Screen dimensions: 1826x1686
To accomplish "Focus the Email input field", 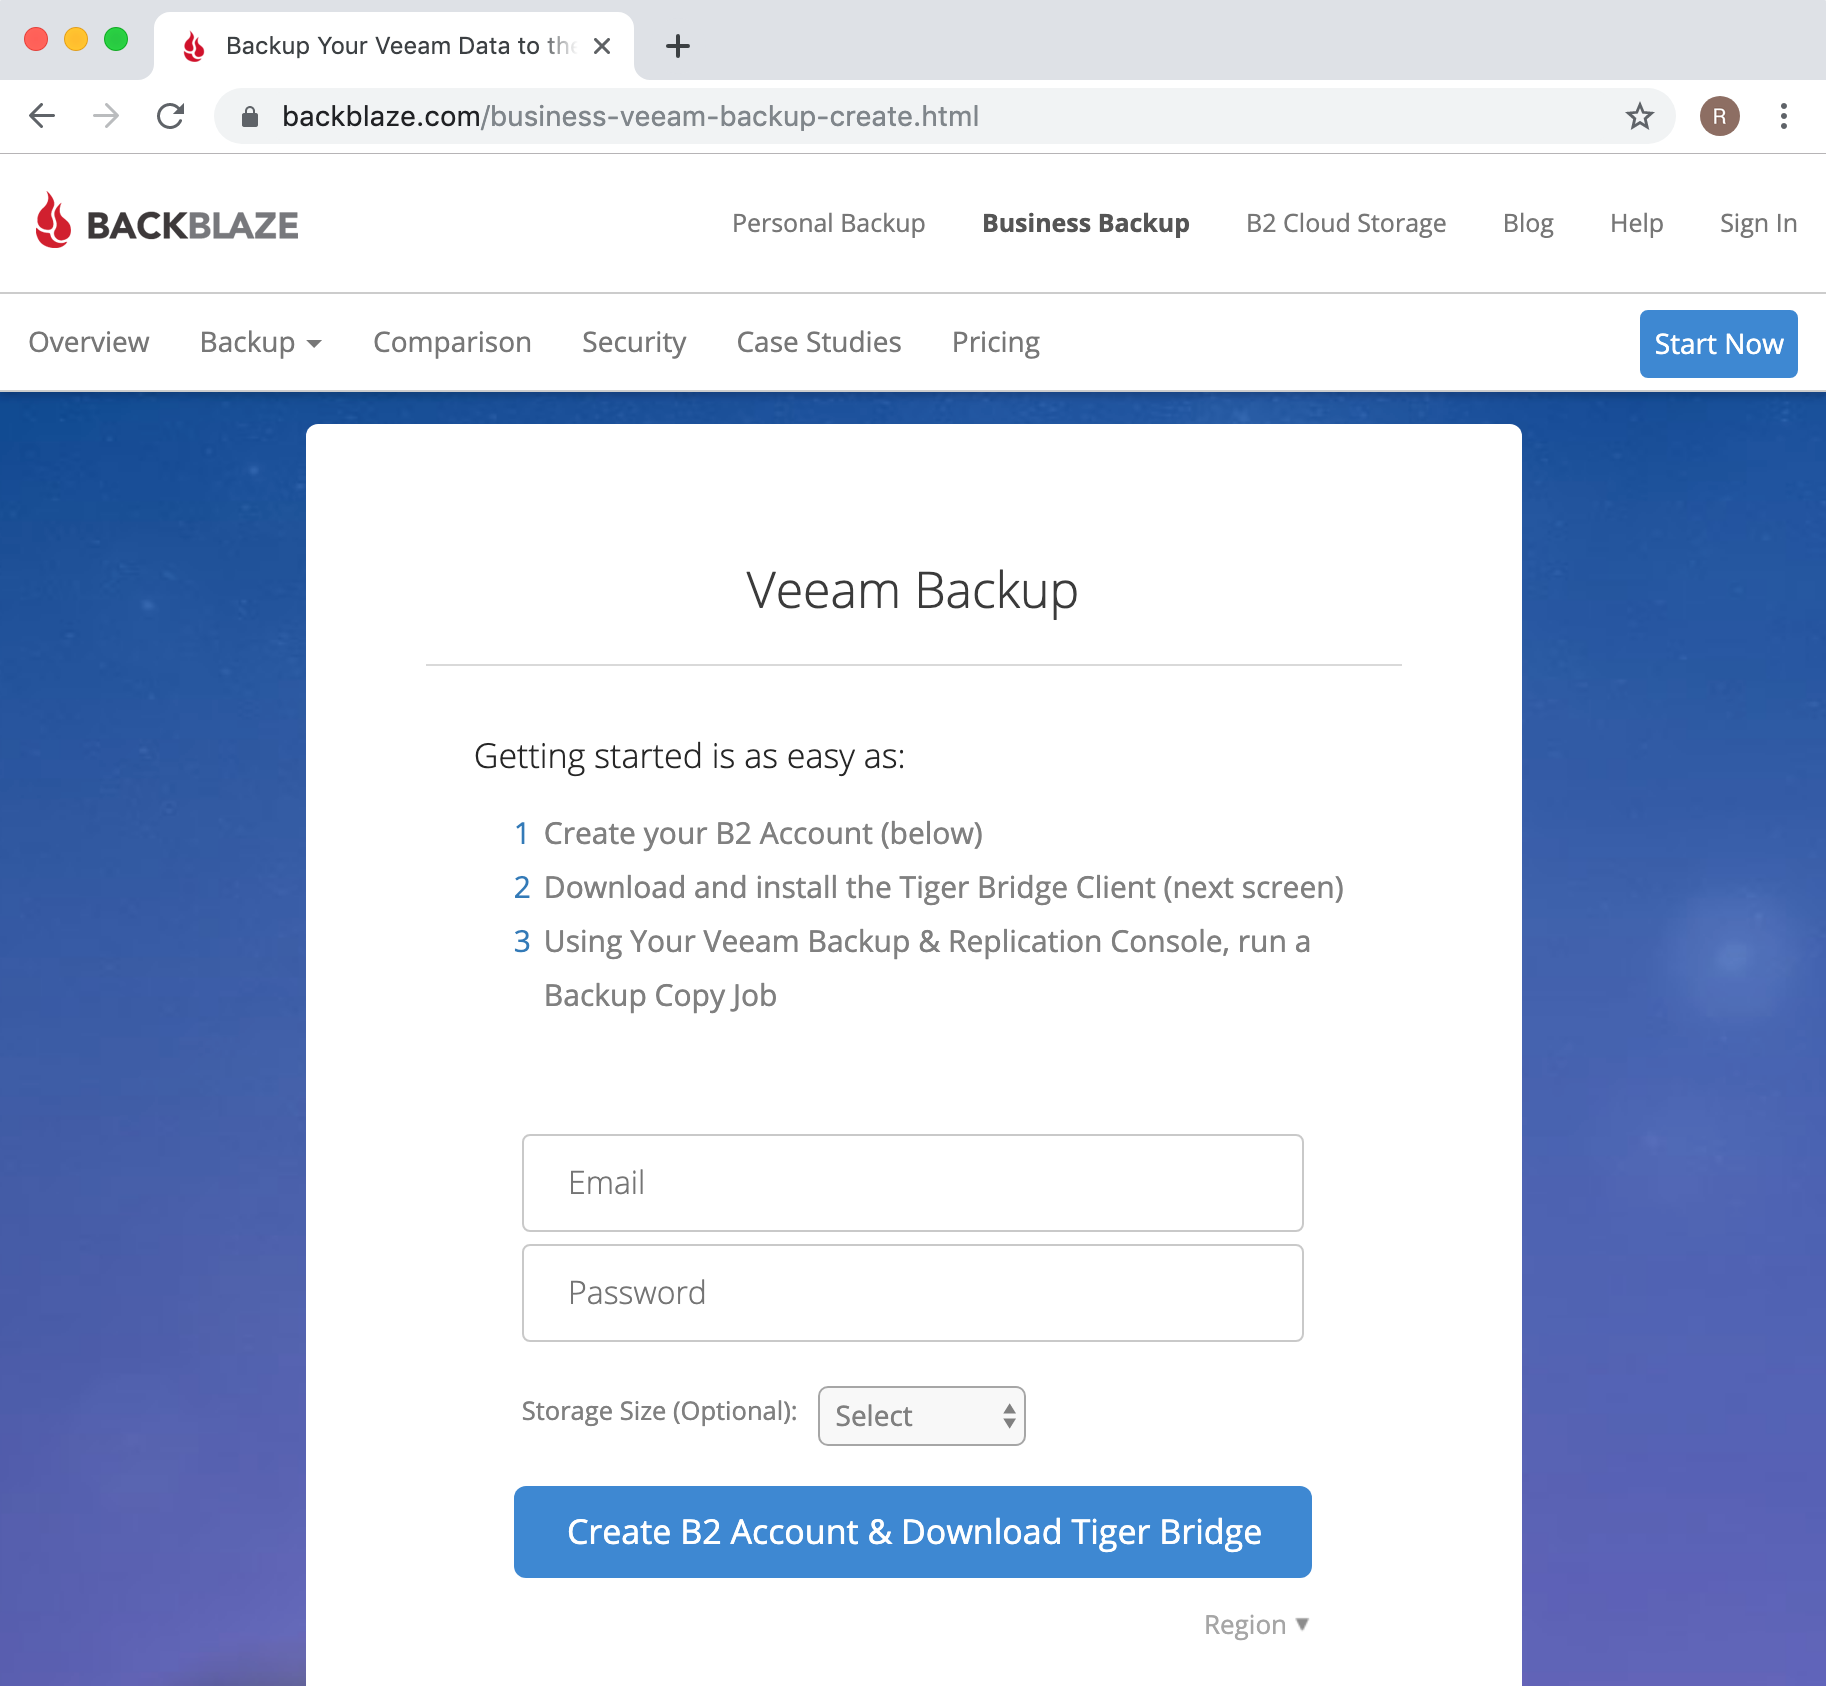I will (x=913, y=1183).
